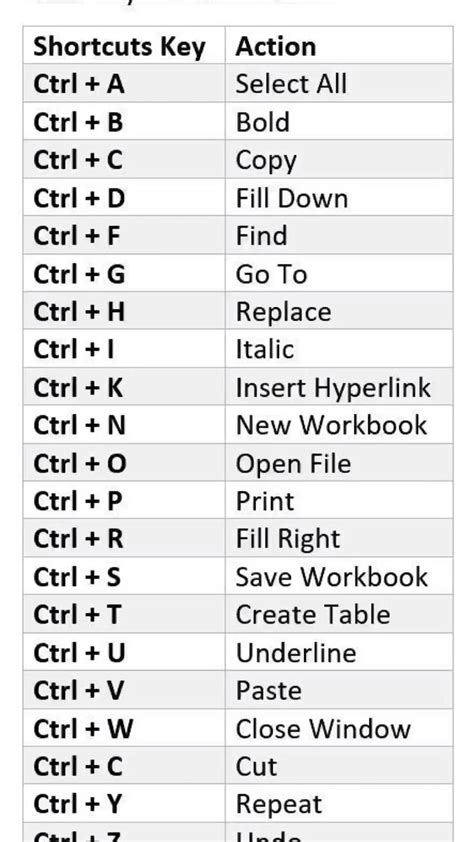The image size is (474, 842).
Task: Click the Repeat action cell
Action: pyautogui.click(x=339, y=804)
